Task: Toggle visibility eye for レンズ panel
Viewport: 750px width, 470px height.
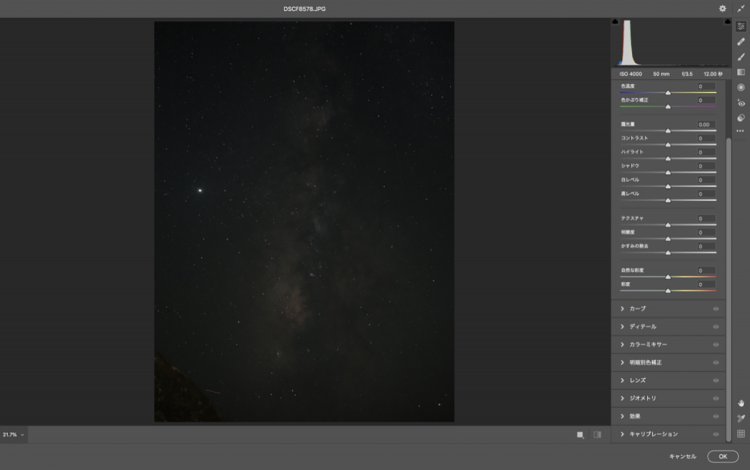Action: 716,380
